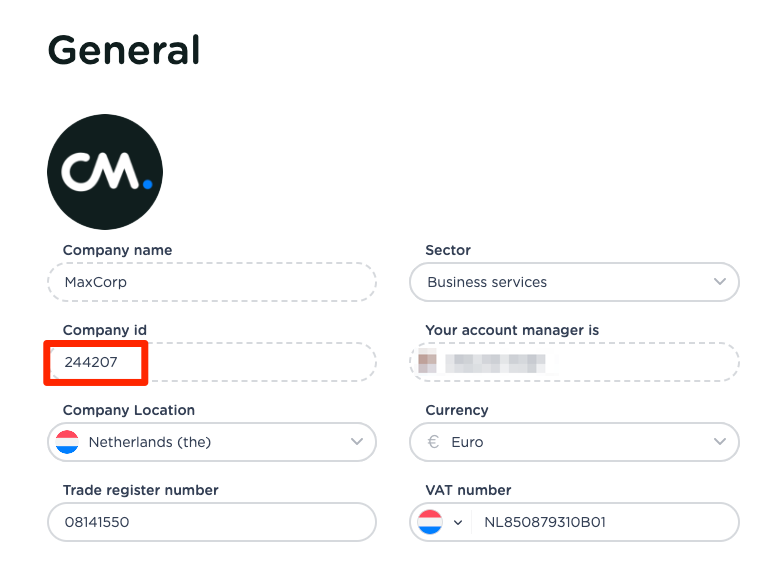Click the VAT number label
Viewport: 782px width, 573px height.
click(x=468, y=490)
